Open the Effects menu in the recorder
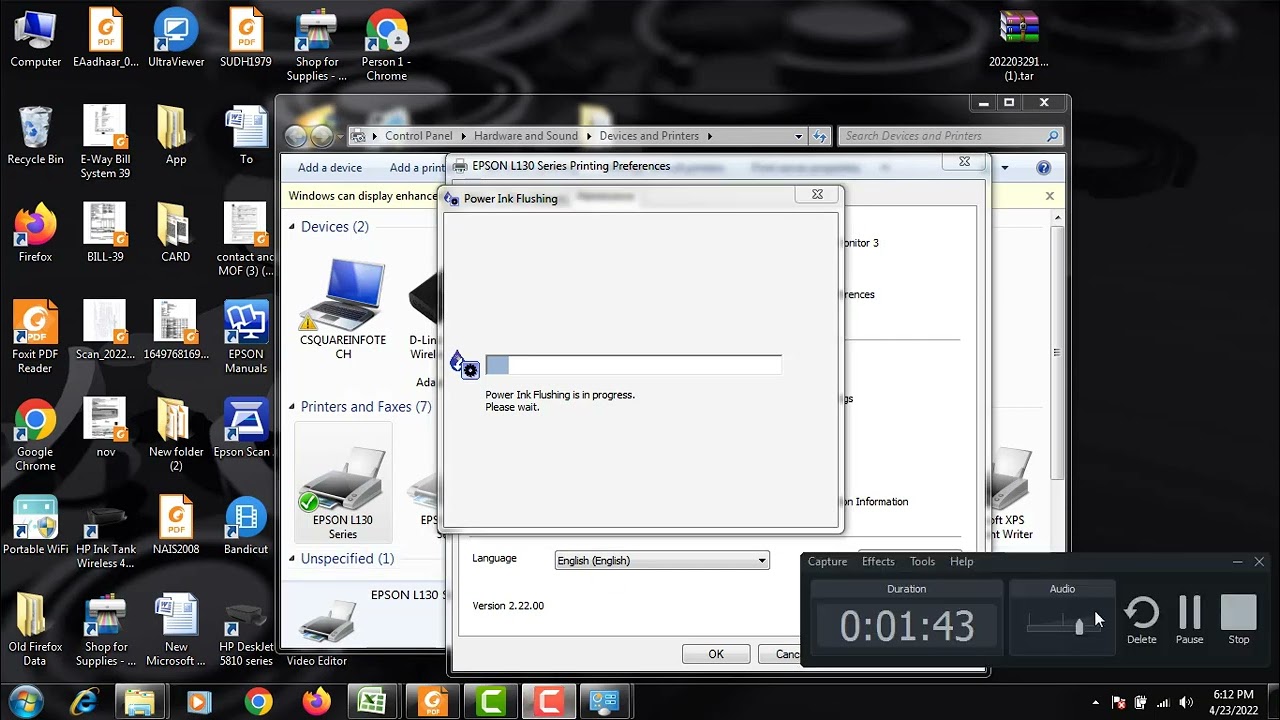1280x720 pixels. point(878,562)
